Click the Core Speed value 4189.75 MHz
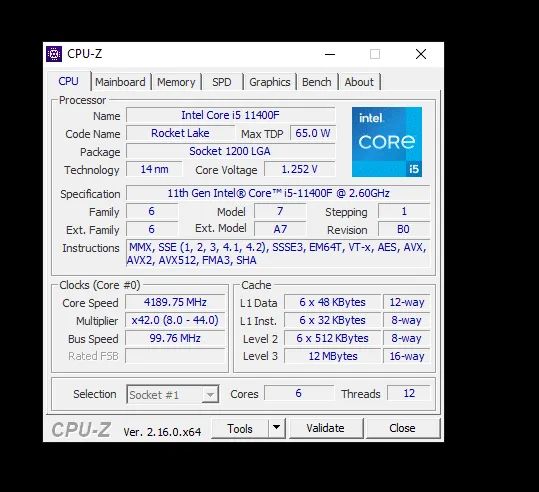The height and width of the screenshot is (492, 539). pos(175,302)
